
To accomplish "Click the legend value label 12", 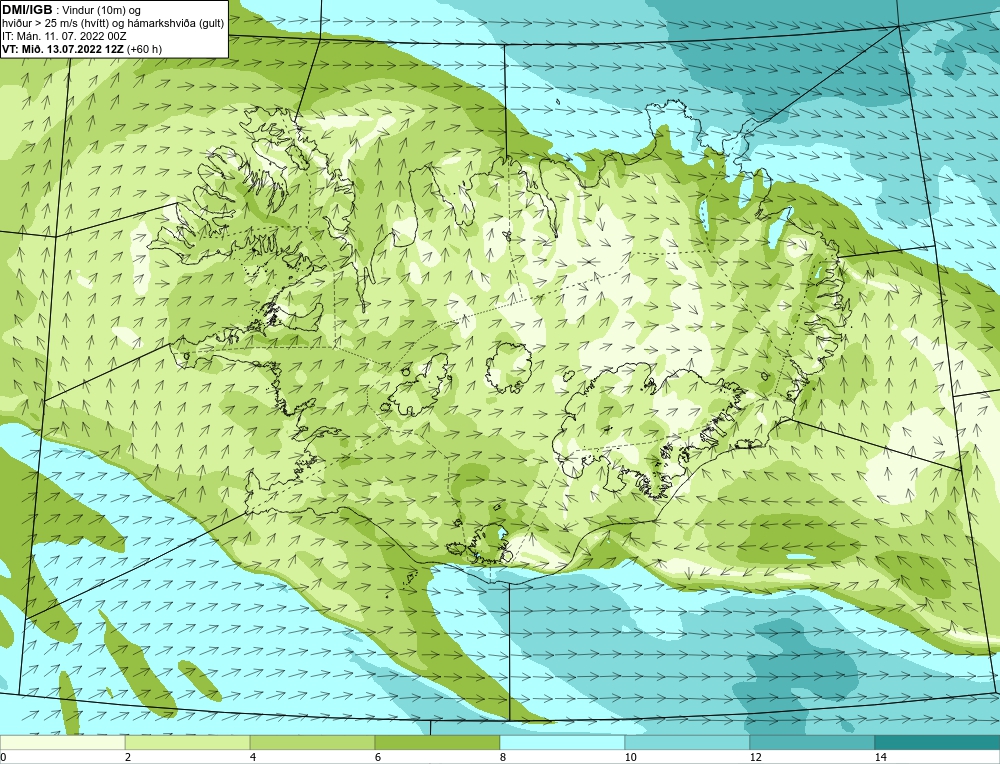I will point(756,757).
